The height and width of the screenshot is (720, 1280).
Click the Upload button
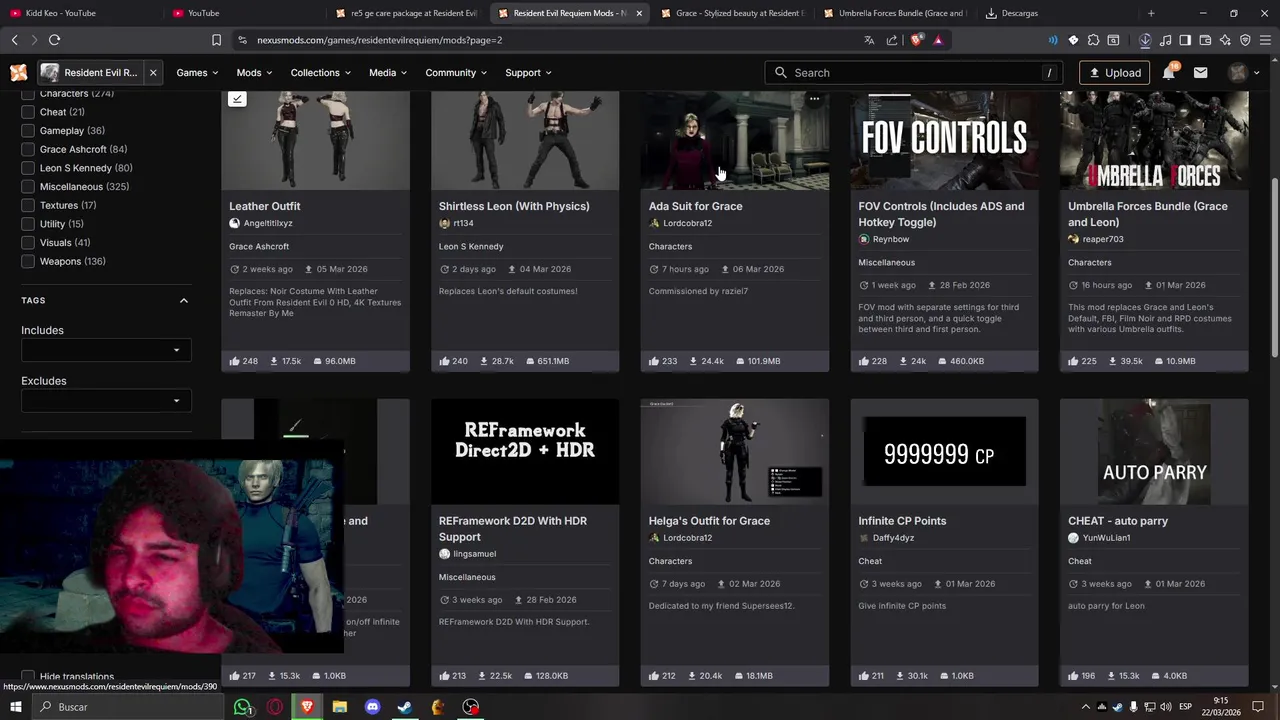pyautogui.click(x=1115, y=73)
